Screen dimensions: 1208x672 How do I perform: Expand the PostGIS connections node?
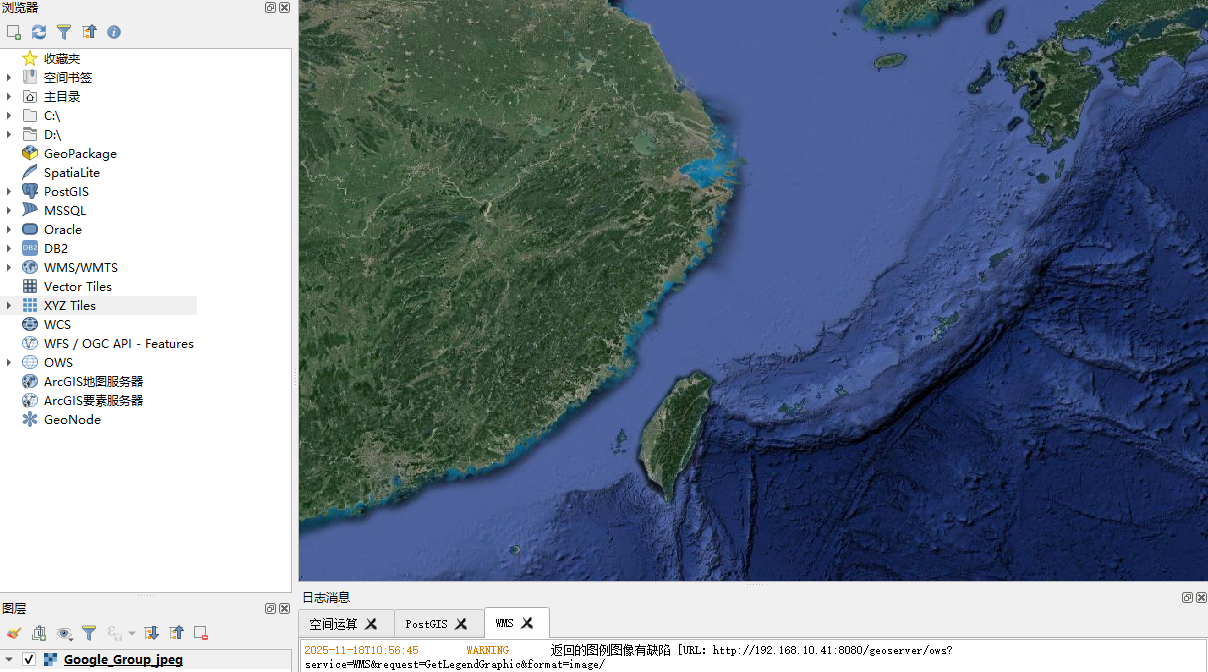click(9, 192)
